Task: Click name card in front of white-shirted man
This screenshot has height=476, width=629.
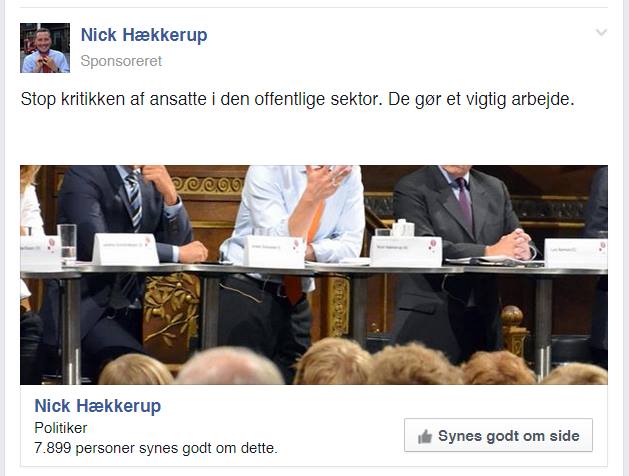Action: 274,251
